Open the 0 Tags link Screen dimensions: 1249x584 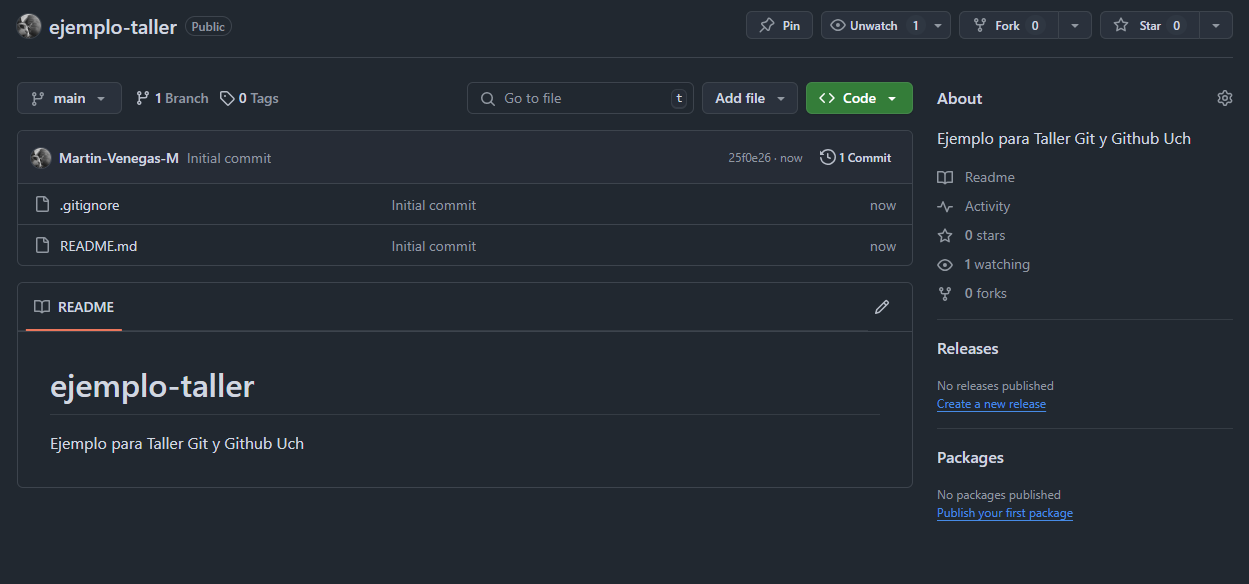[x=249, y=98]
